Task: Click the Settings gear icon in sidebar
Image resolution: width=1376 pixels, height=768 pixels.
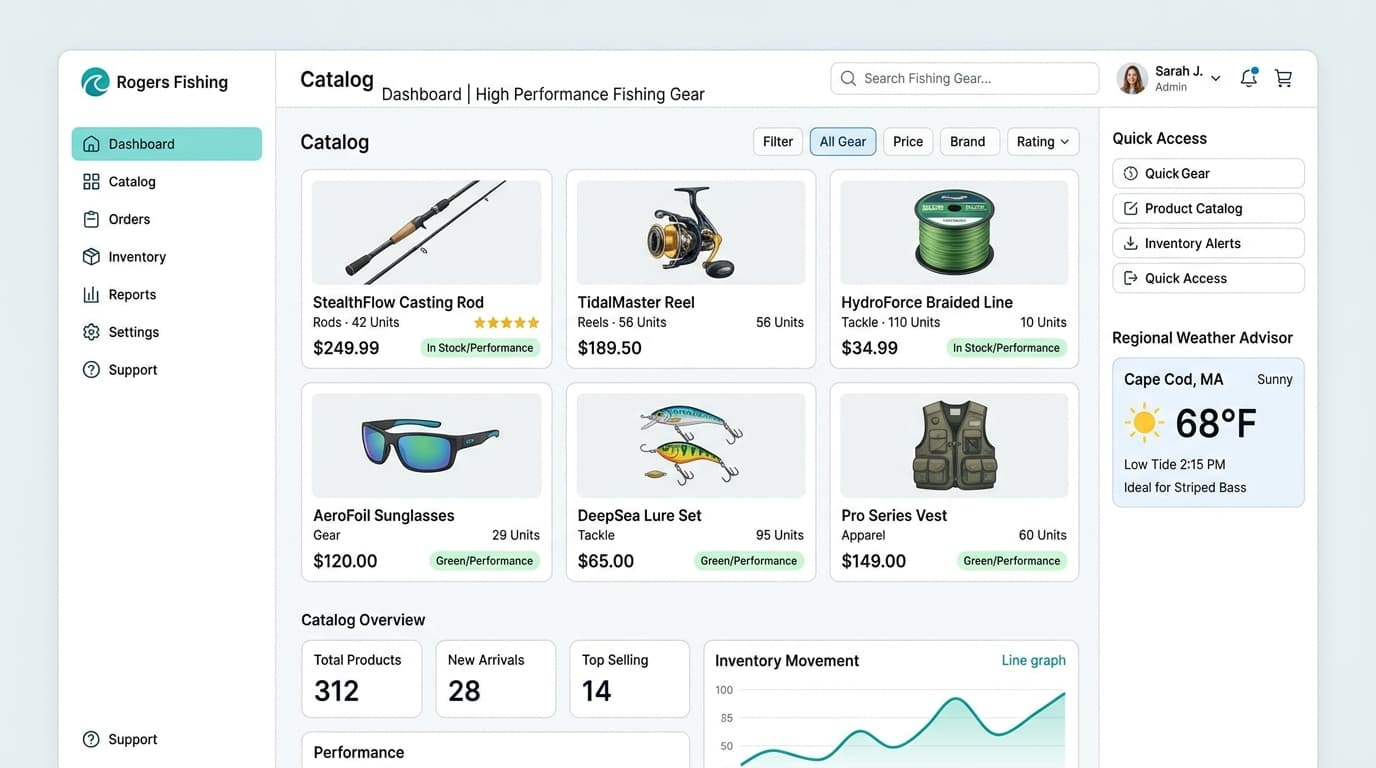Action: [91, 332]
